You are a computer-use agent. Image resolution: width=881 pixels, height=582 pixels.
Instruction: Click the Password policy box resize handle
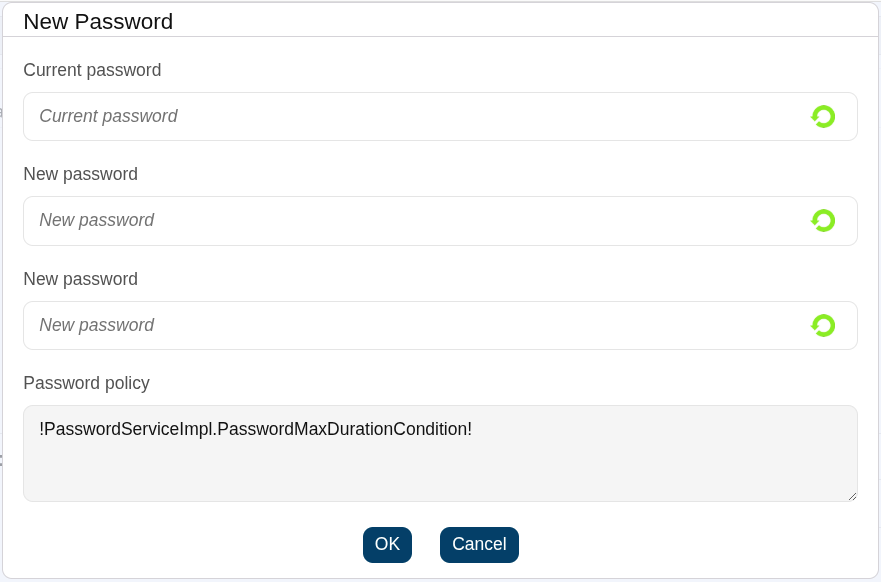pos(852,496)
